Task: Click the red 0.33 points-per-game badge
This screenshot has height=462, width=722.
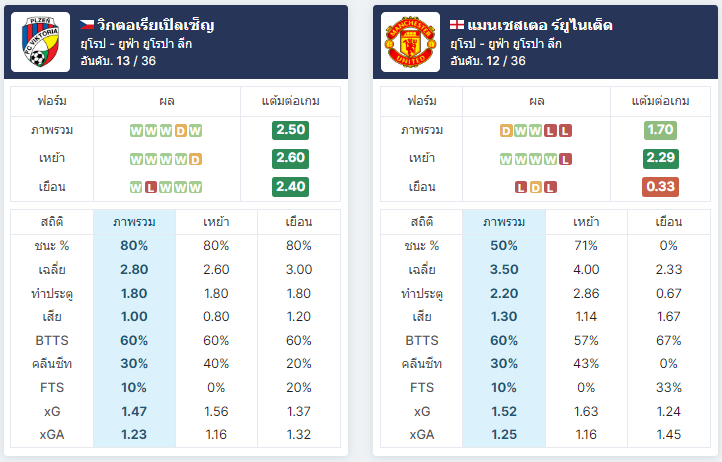Action: 660,187
